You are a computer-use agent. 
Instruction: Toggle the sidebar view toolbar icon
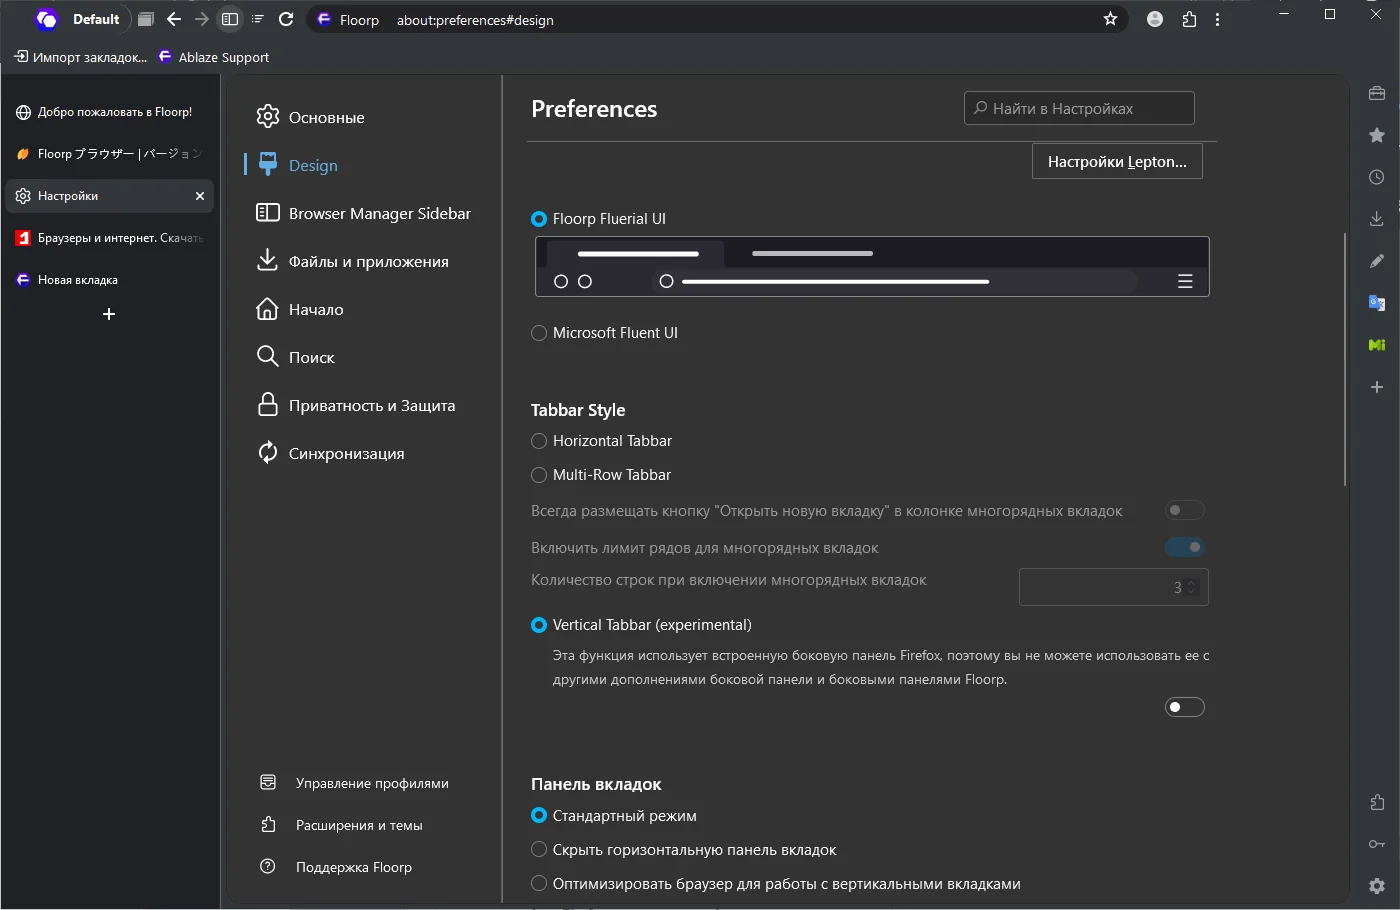coord(230,19)
